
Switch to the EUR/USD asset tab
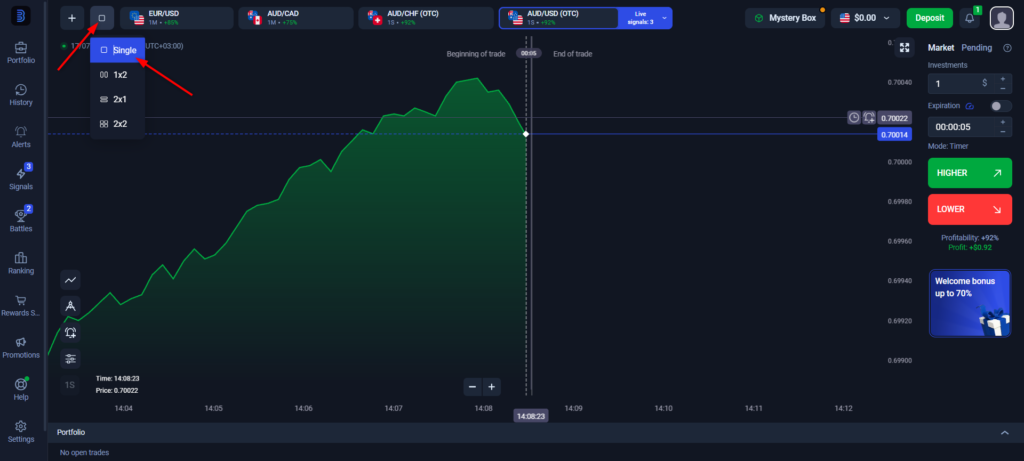pos(176,18)
